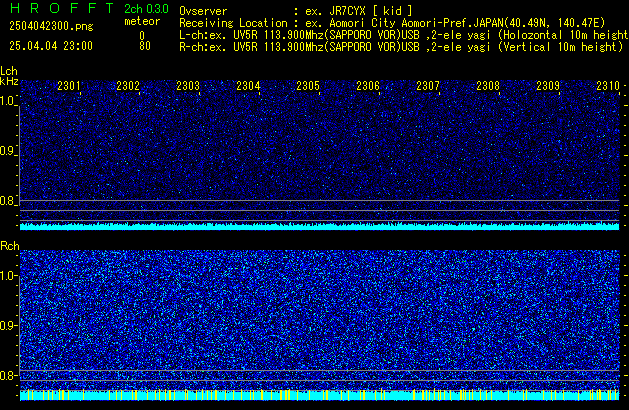629x410 pixels.
Task: Click the R-ch receiver description line
Action: coord(401,47)
